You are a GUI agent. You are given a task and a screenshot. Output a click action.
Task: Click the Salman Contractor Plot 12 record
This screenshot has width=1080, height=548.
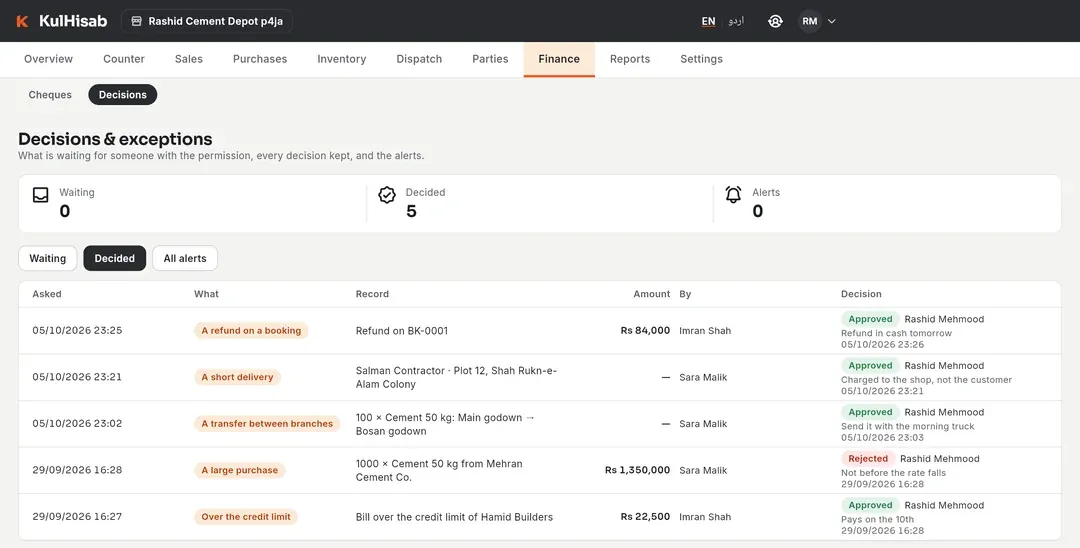coord(456,377)
